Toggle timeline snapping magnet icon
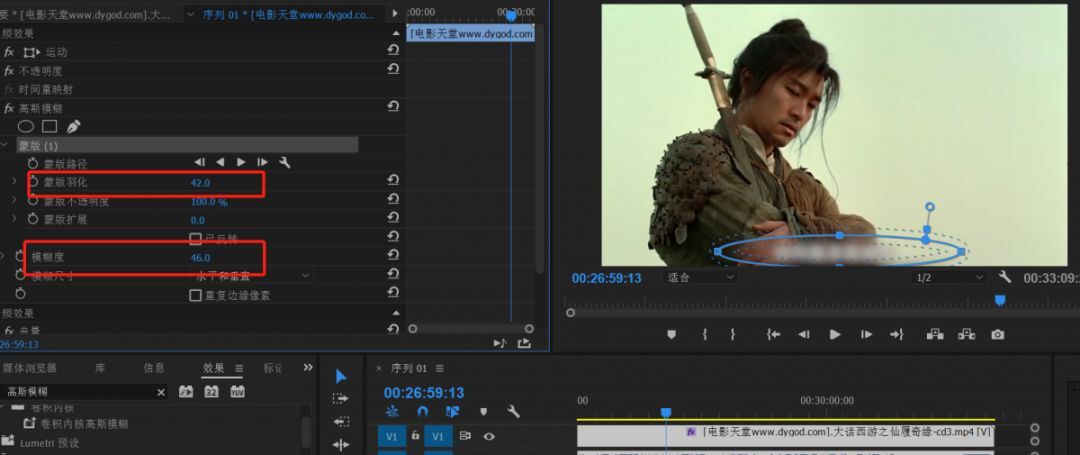 pyautogui.click(x=422, y=411)
